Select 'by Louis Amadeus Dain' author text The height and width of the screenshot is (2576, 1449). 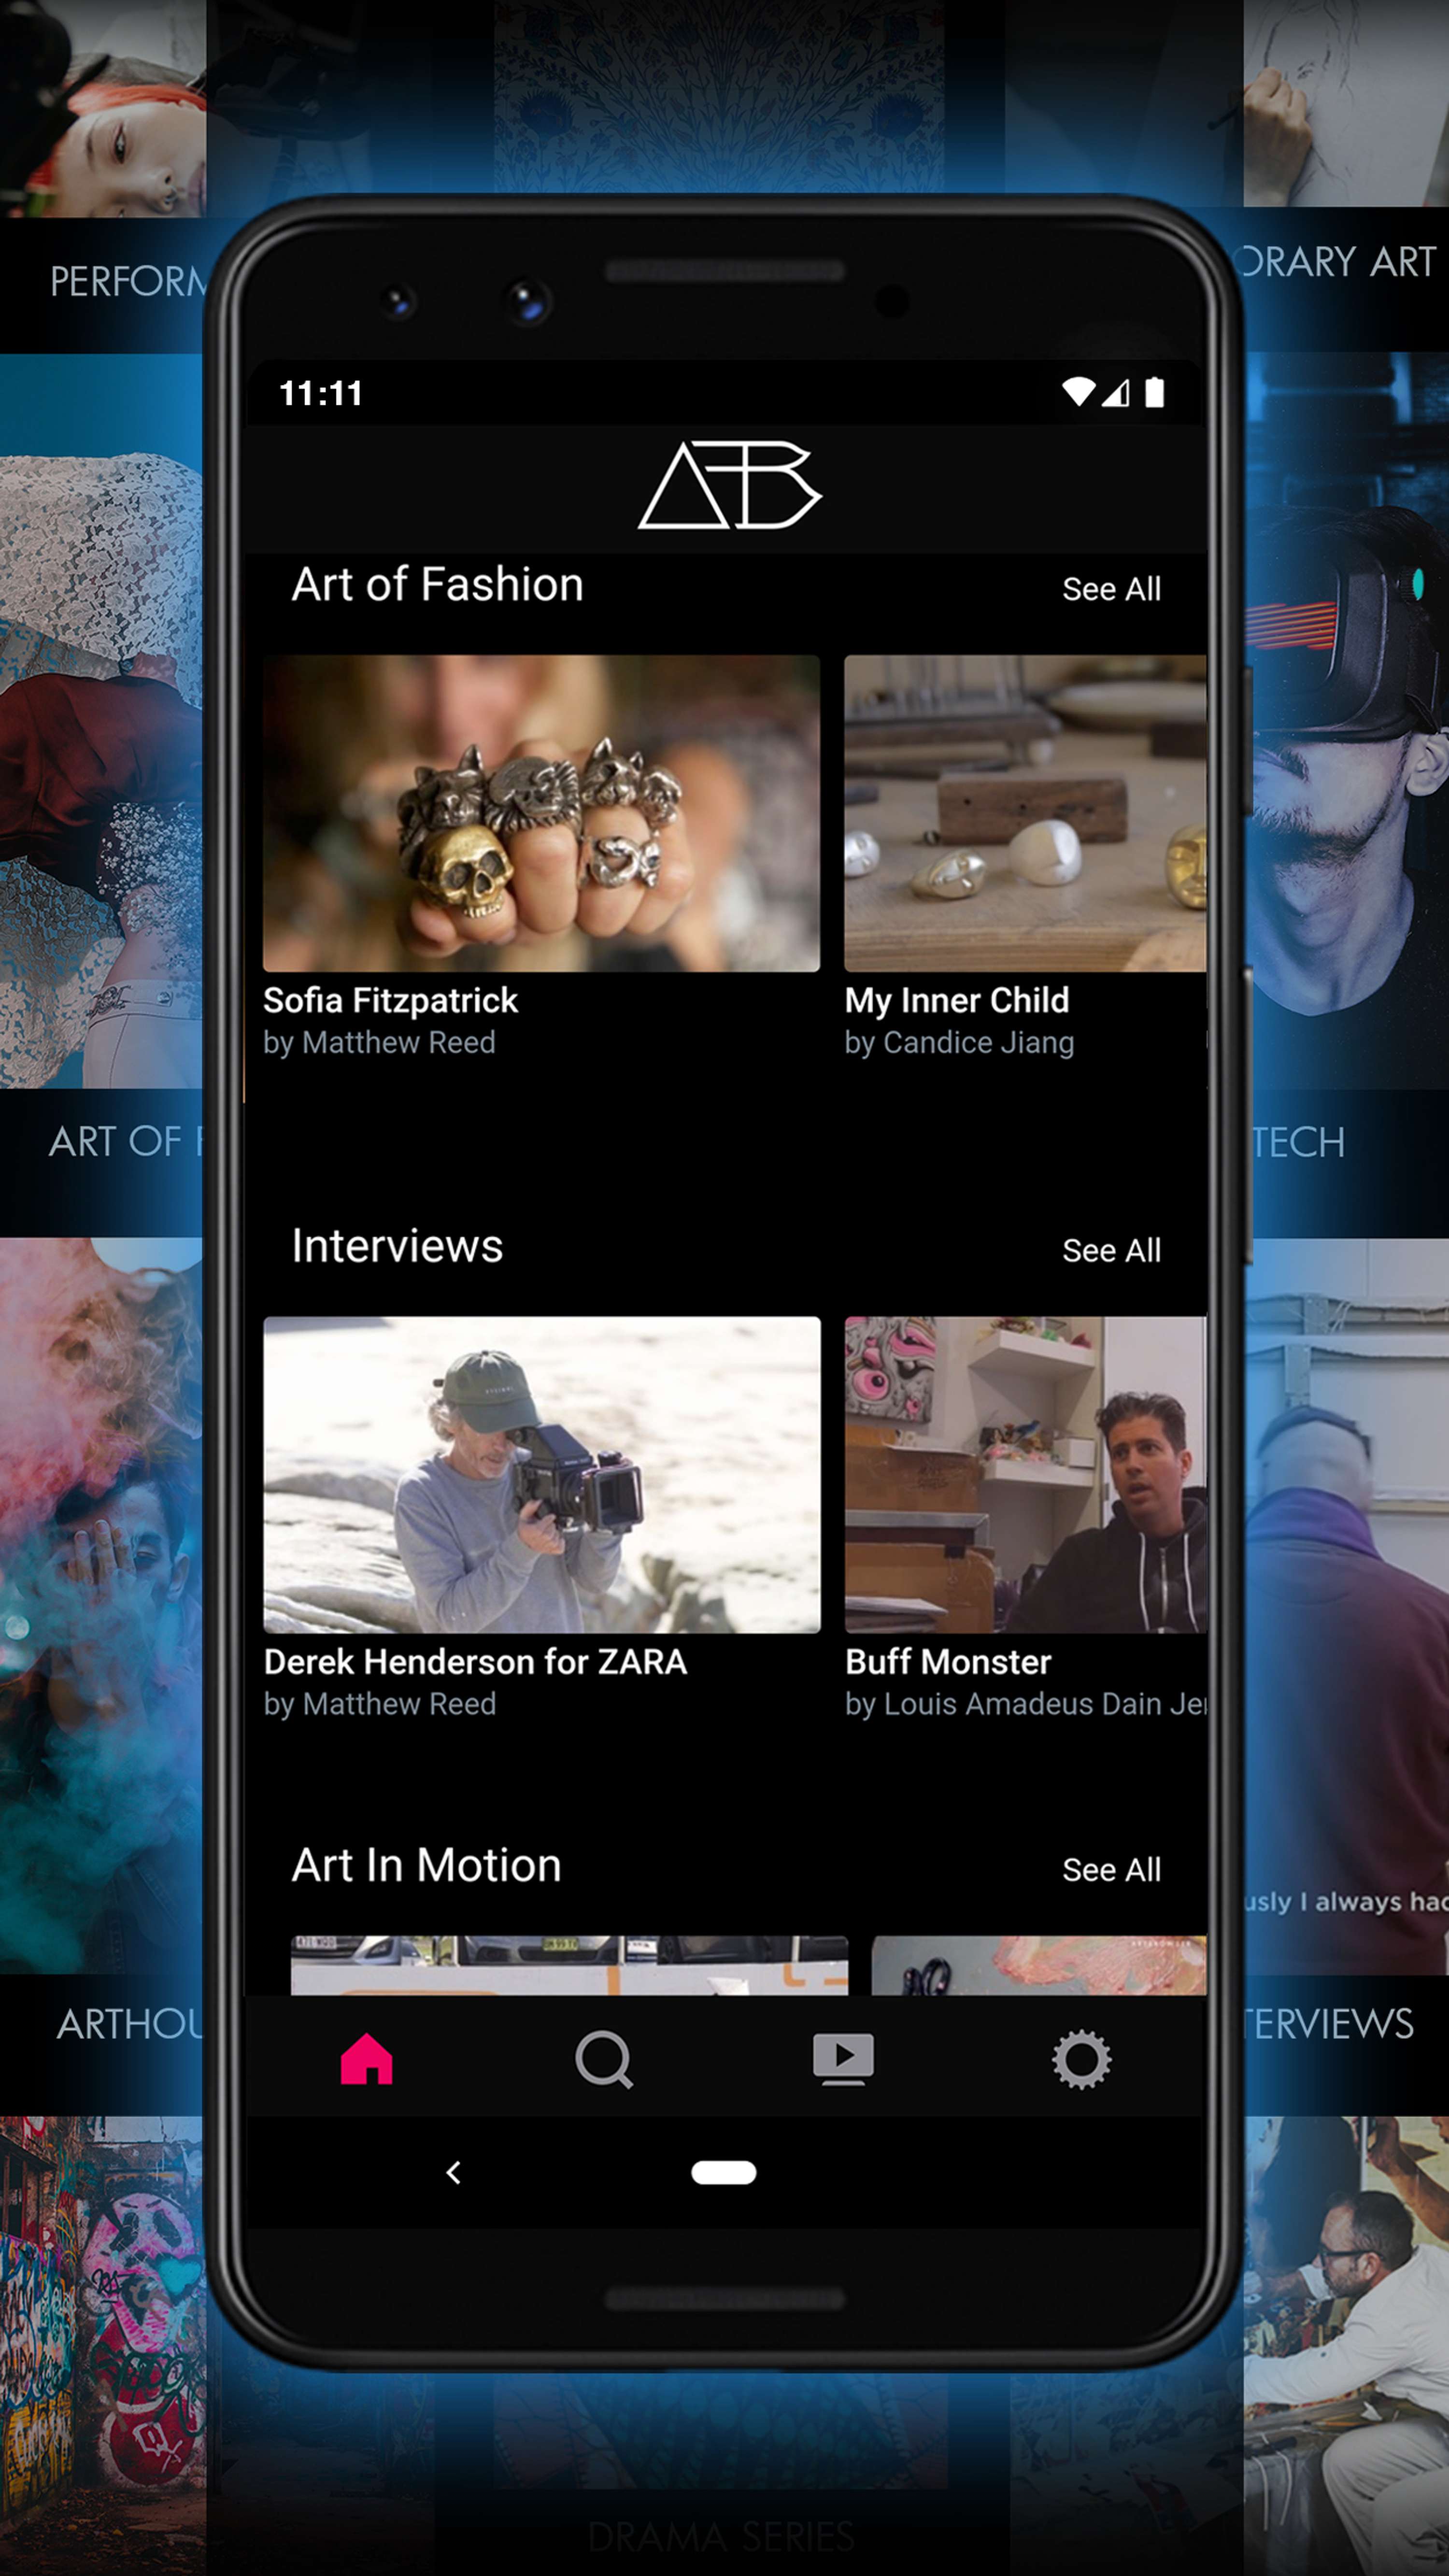(x=1025, y=1703)
